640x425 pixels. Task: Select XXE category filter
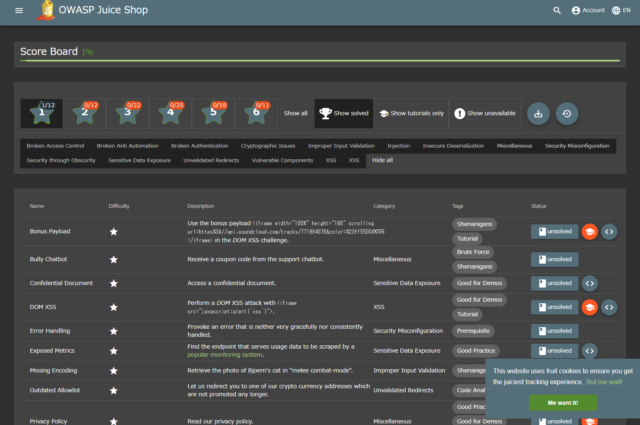(354, 160)
